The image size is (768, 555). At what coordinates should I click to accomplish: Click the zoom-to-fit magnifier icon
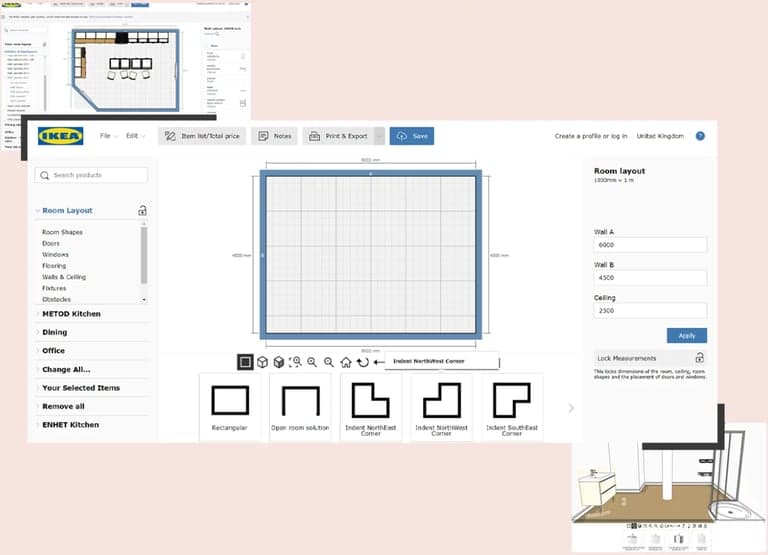point(295,362)
